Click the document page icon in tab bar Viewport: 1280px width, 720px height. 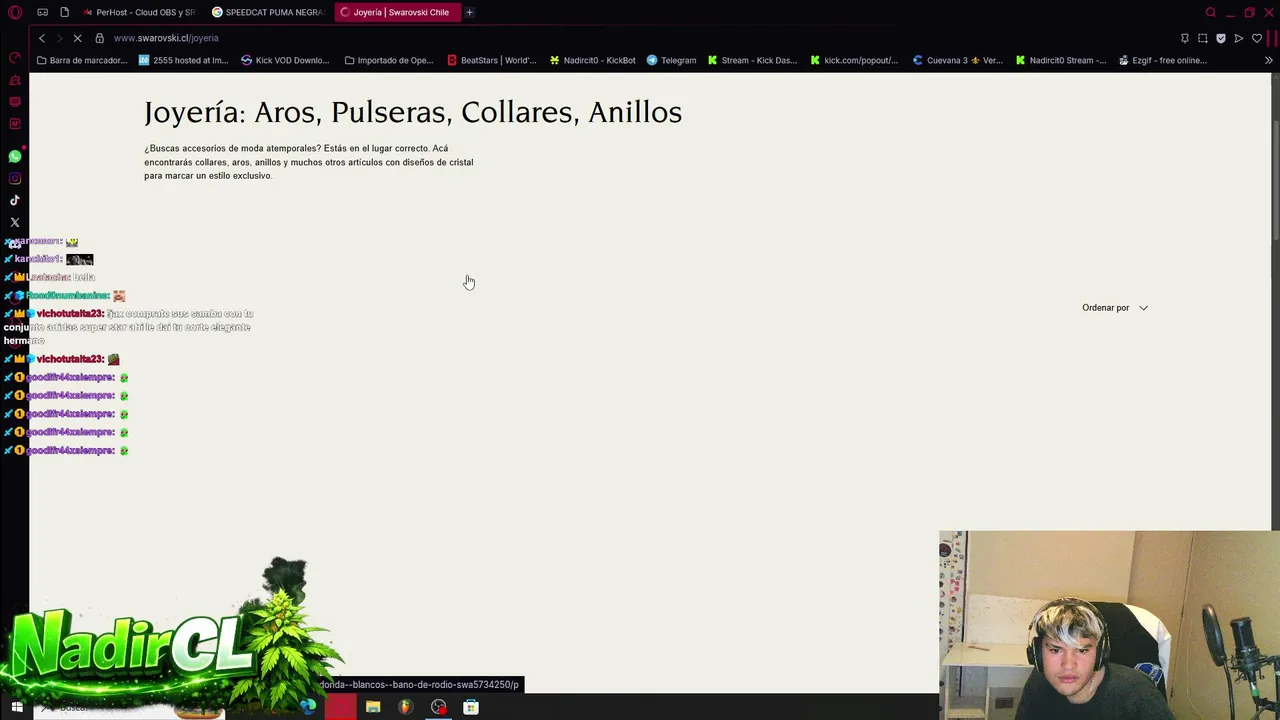pos(64,12)
